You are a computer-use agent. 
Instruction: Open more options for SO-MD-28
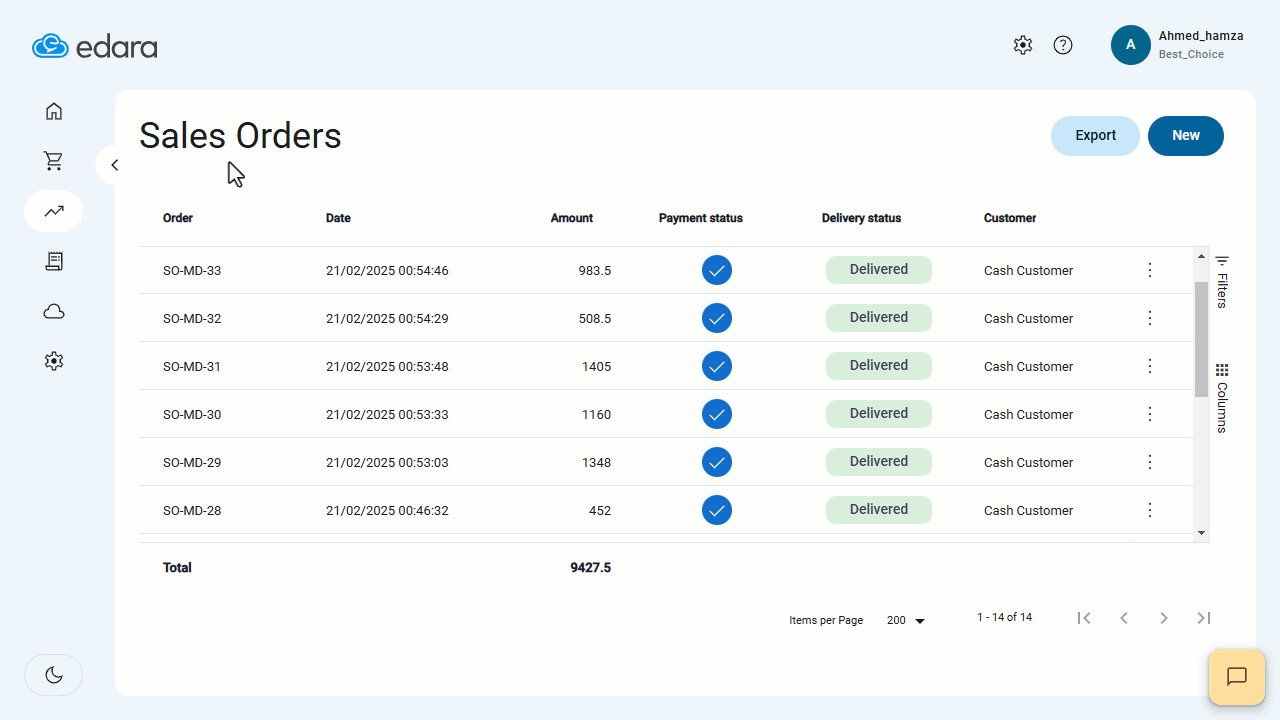pyautogui.click(x=1150, y=510)
